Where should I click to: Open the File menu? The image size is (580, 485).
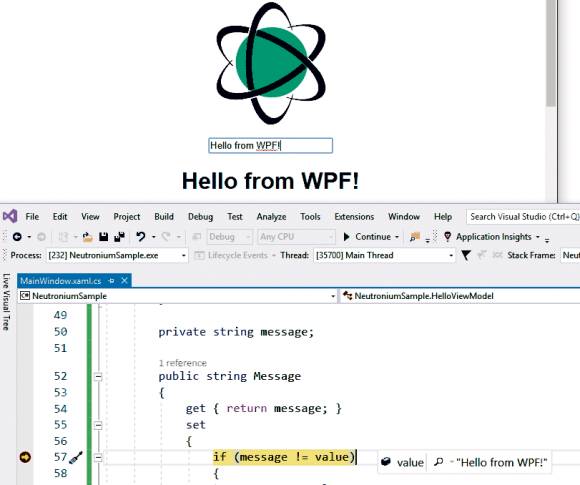click(x=32, y=216)
